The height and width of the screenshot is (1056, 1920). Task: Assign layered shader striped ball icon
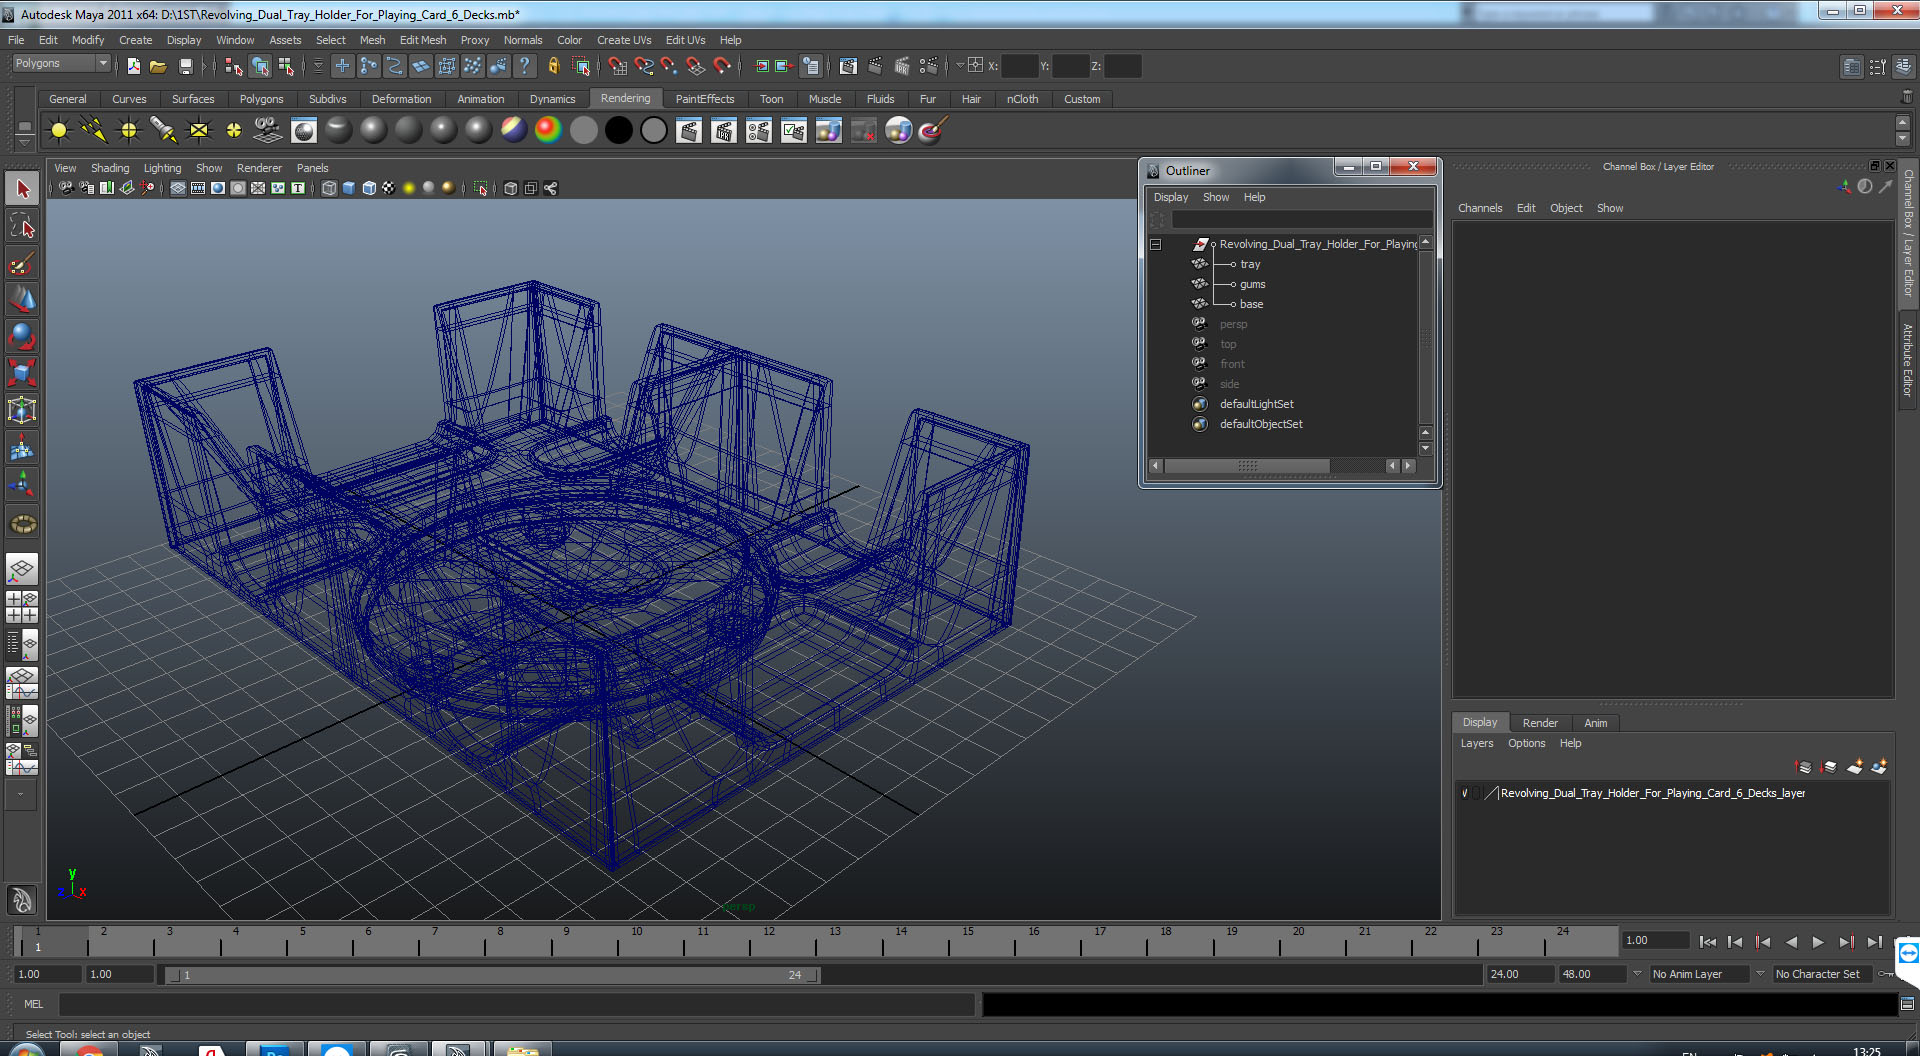point(514,130)
